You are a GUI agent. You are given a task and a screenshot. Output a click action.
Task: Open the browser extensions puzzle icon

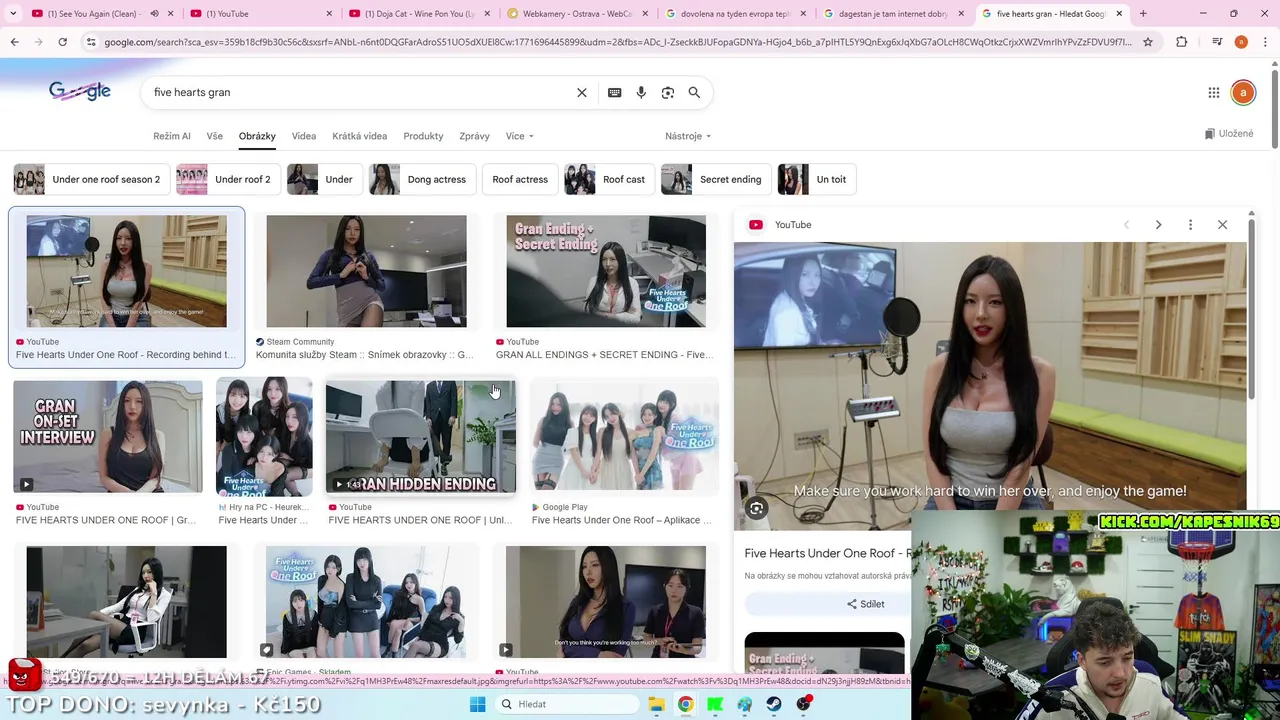[1182, 42]
